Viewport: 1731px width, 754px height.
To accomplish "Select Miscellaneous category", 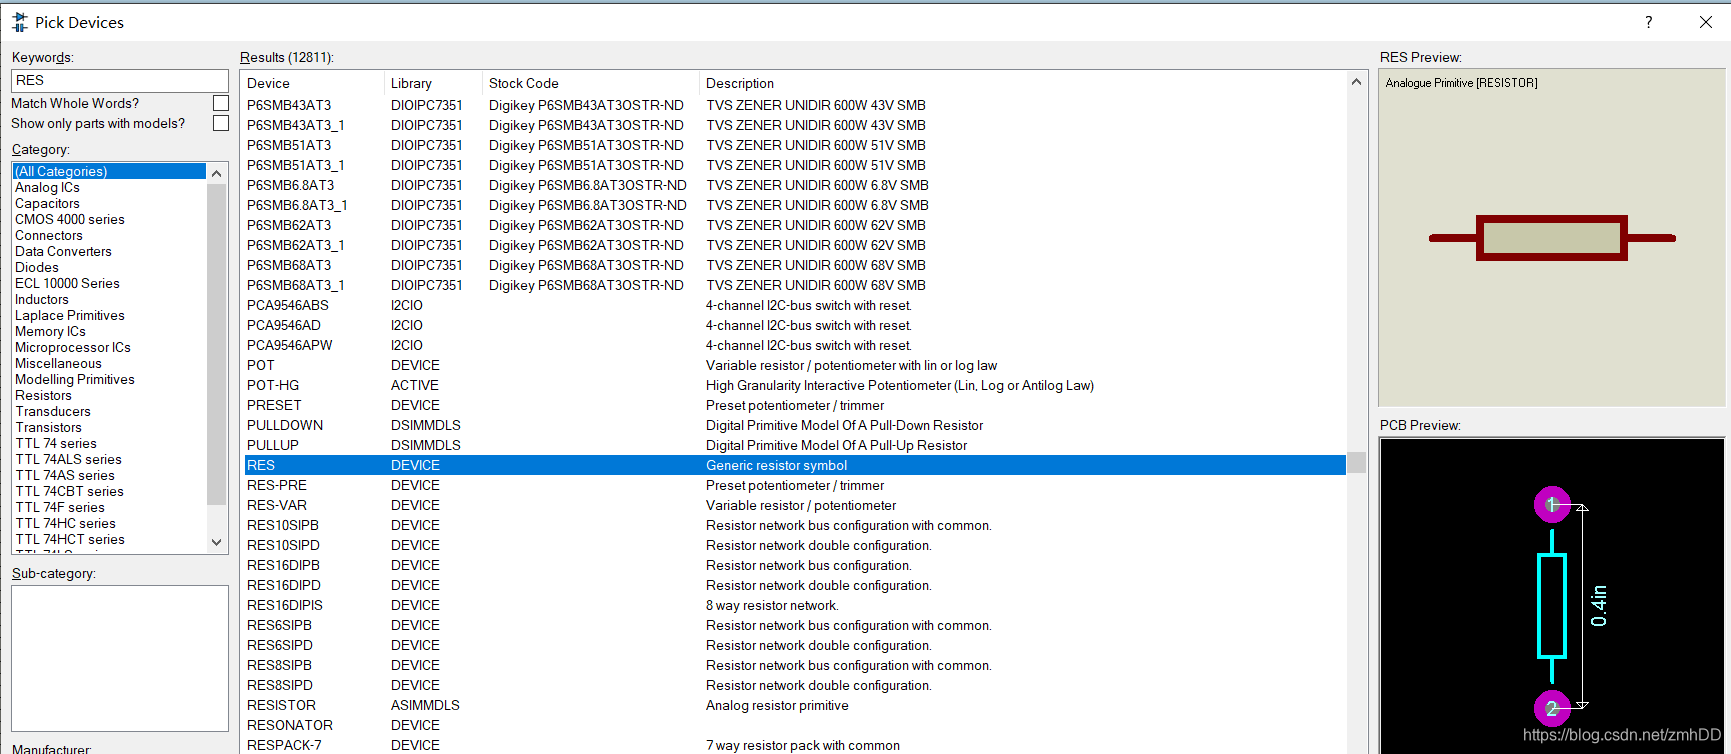I will pyautogui.click(x=109, y=363).
